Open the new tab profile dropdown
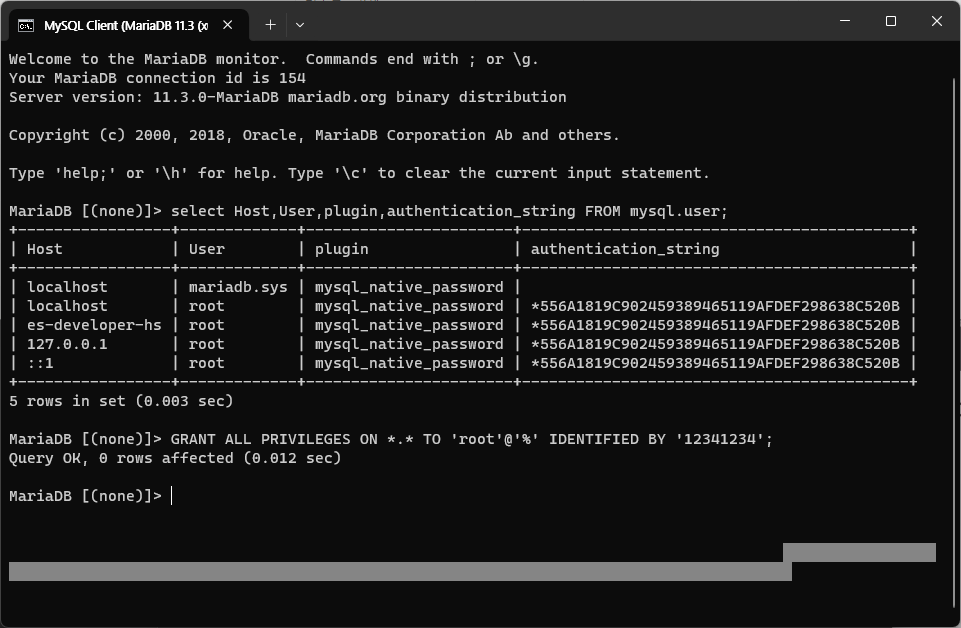961x628 pixels. tap(300, 25)
